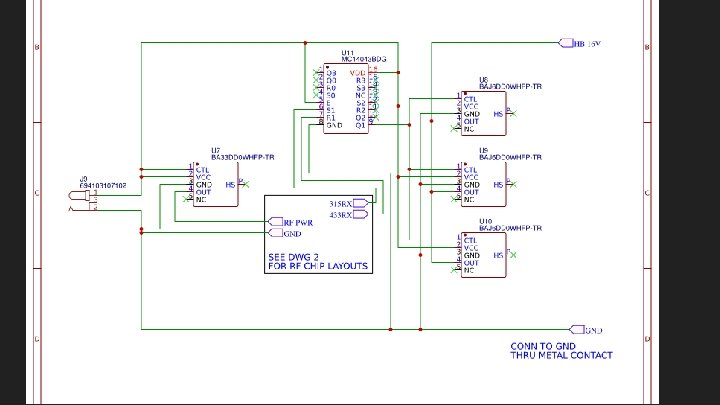The width and height of the screenshot is (720, 405).
Task: Click the junction dot on U11 VDD wire
Action: pyautogui.click(x=398, y=73)
